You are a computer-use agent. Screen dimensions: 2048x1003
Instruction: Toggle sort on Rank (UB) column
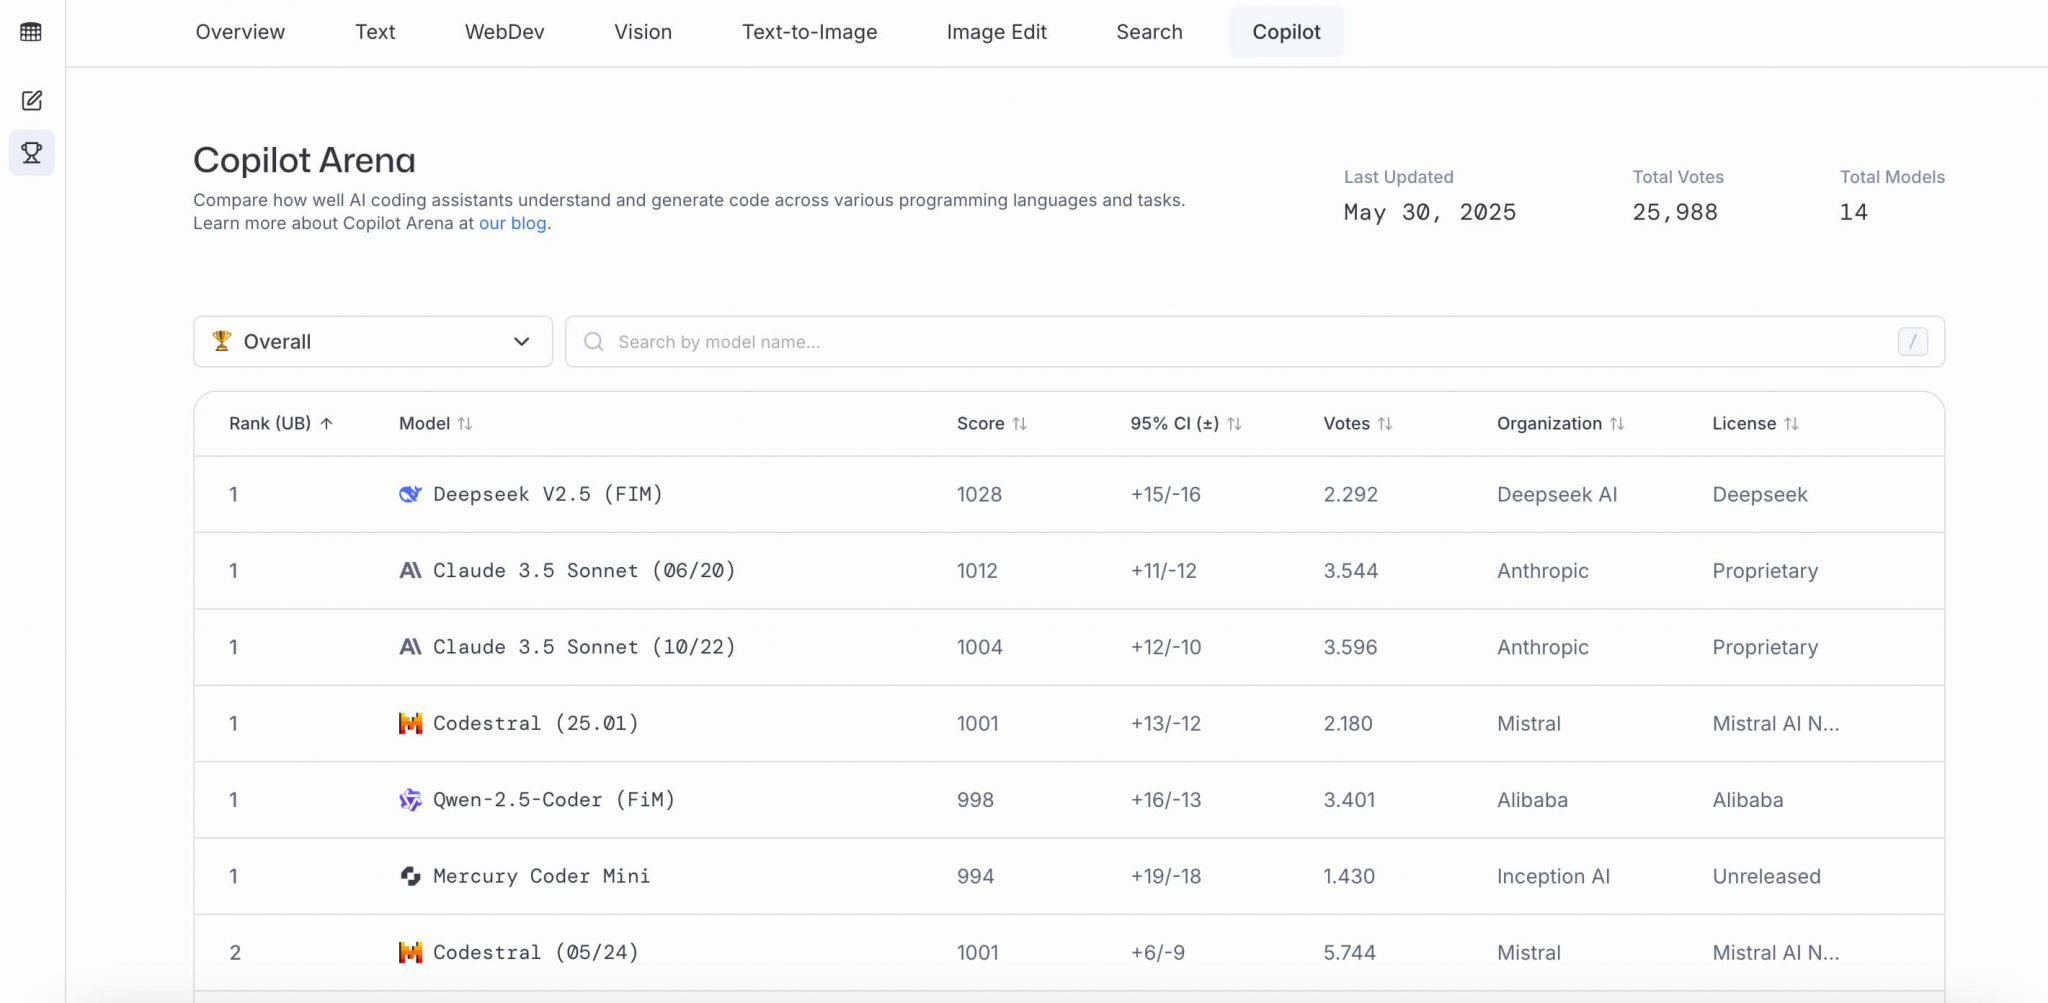click(x=280, y=424)
